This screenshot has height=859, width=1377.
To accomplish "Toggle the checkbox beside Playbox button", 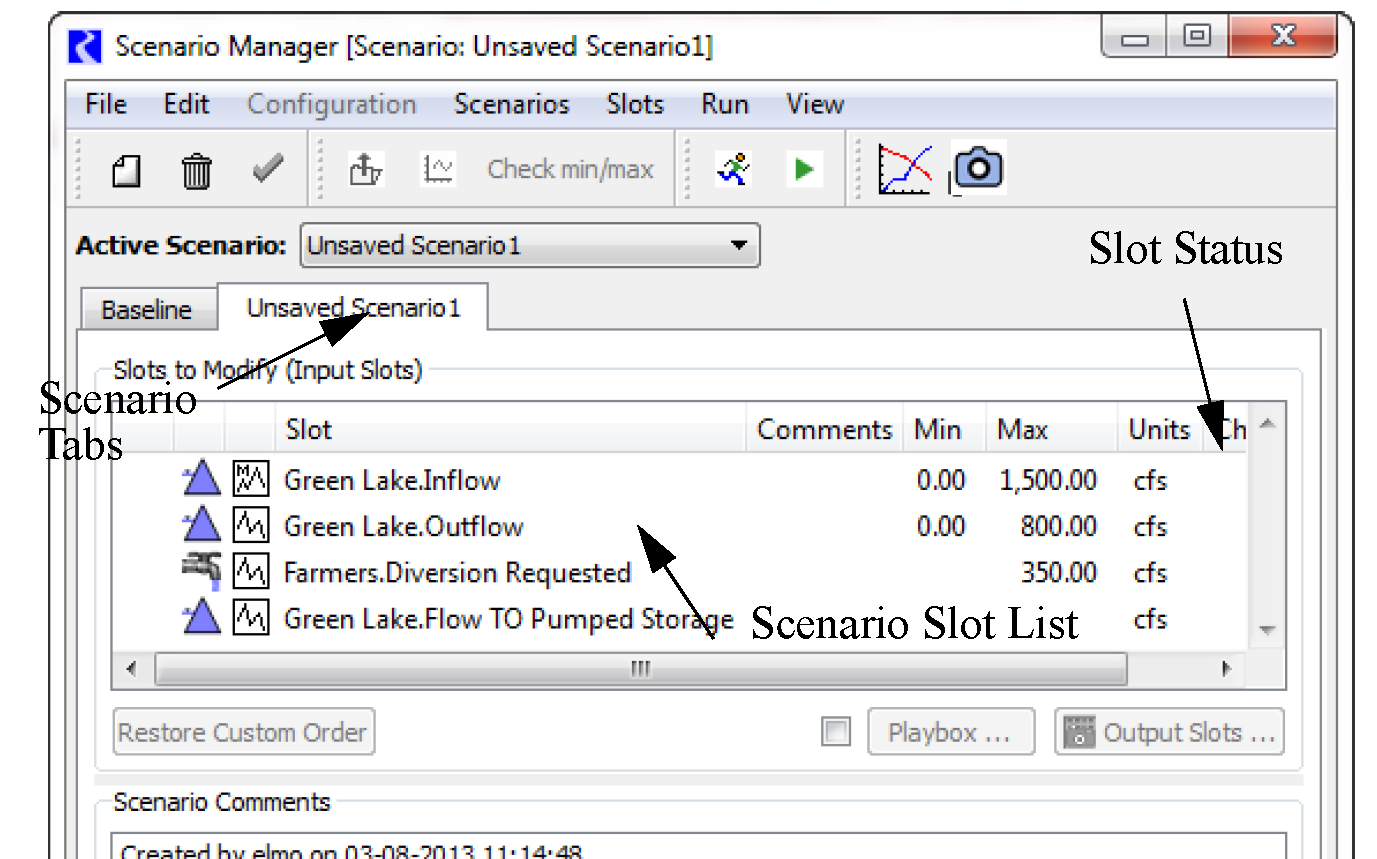I will click(835, 733).
